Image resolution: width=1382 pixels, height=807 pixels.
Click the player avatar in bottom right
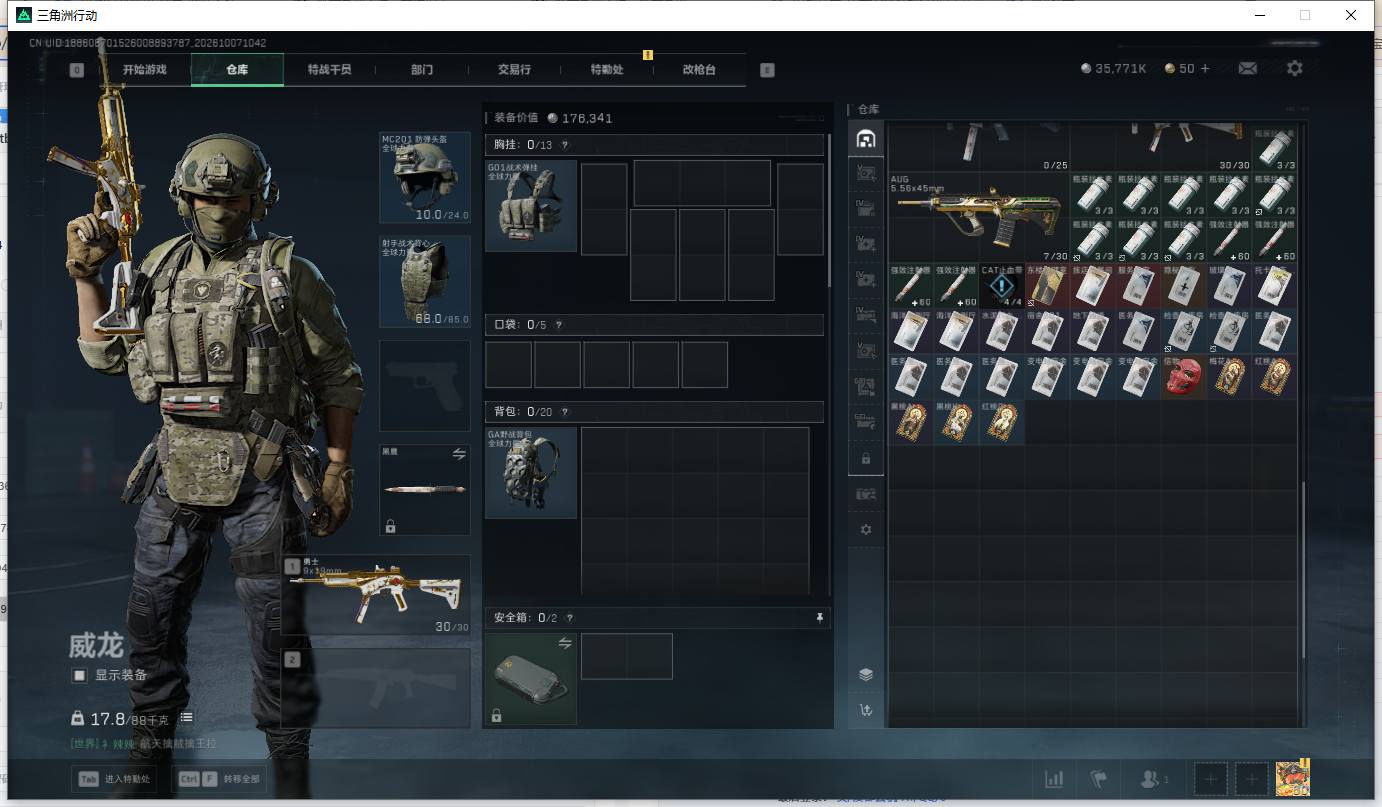tap(1293, 778)
